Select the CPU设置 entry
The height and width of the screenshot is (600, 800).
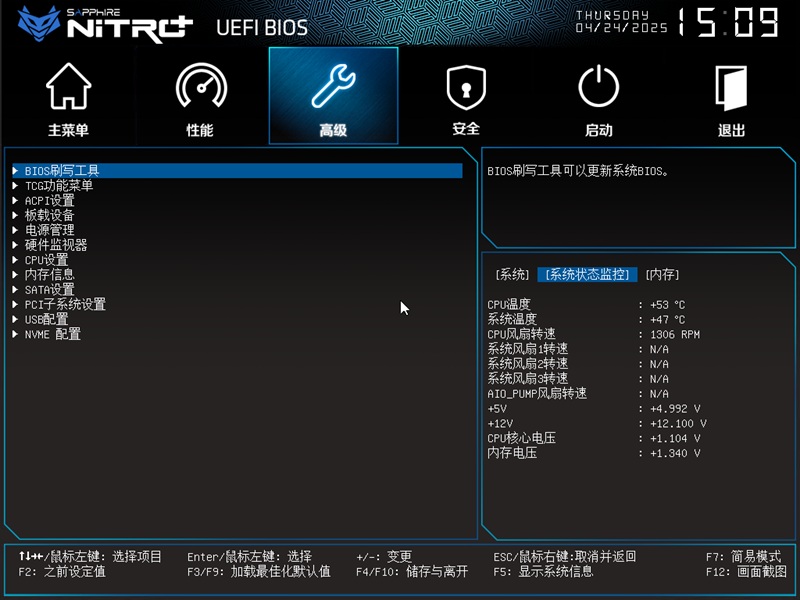[x=47, y=260]
